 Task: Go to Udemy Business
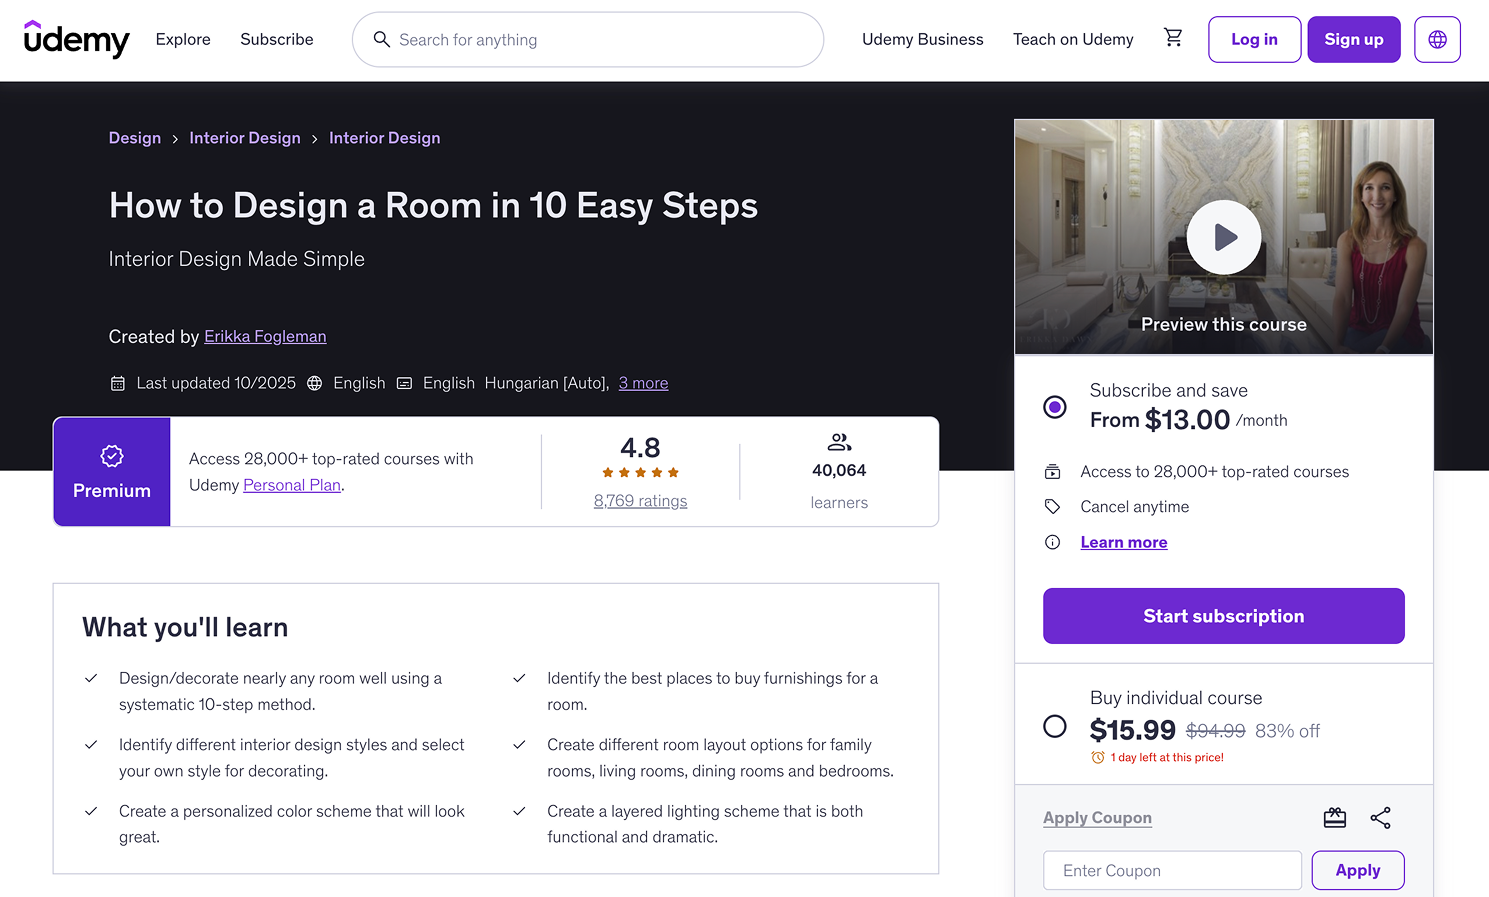(x=923, y=39)
